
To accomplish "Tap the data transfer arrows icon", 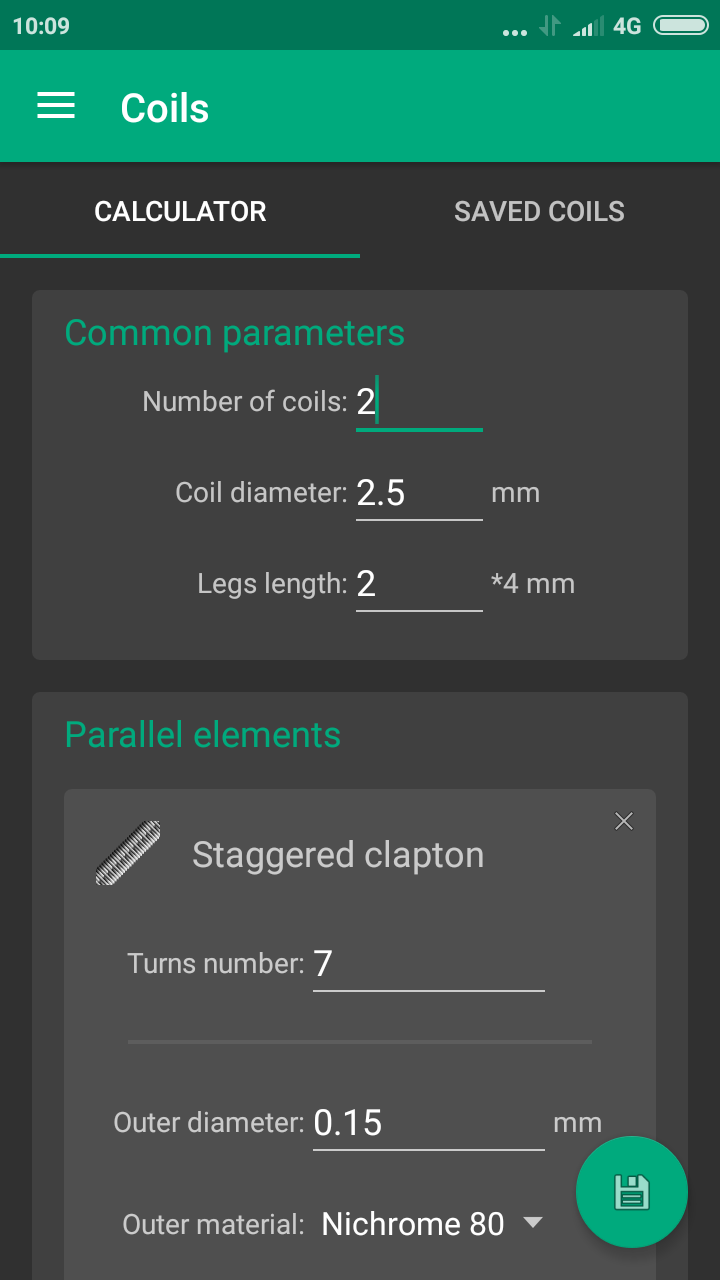I will 549,26.
